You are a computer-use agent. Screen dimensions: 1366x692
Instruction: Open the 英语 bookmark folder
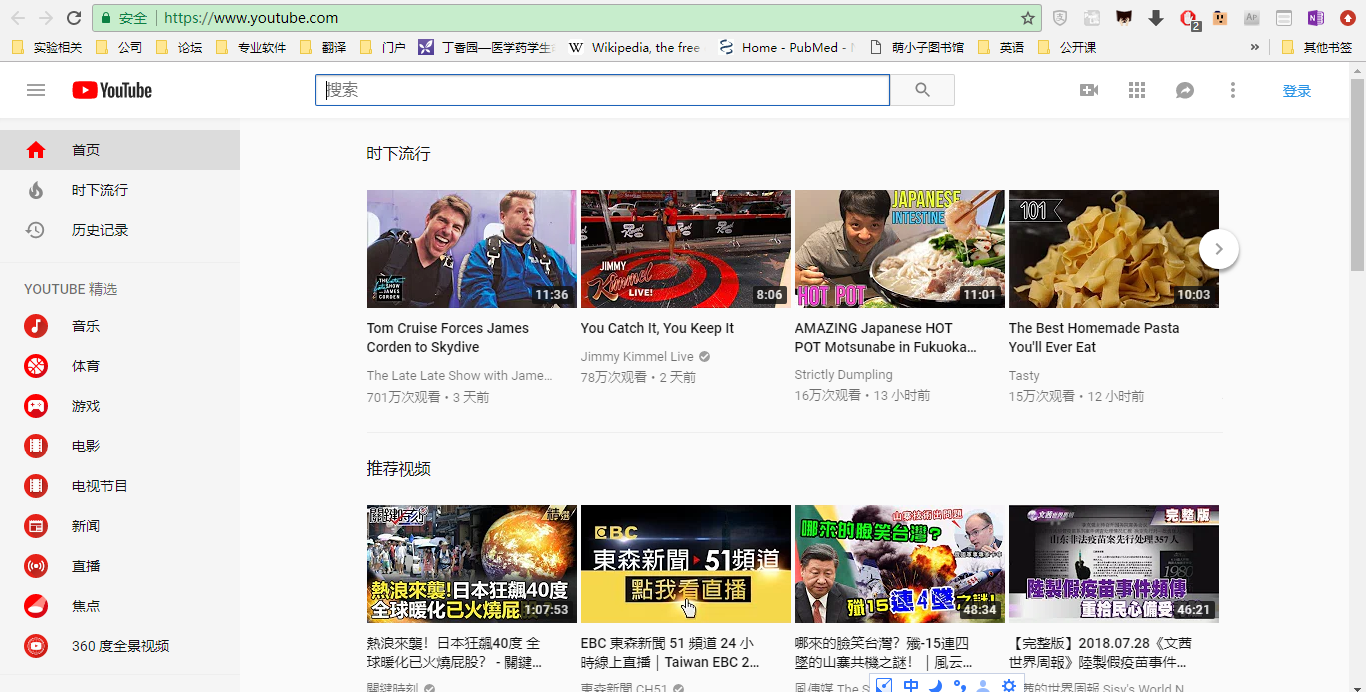coord(1001,47)
